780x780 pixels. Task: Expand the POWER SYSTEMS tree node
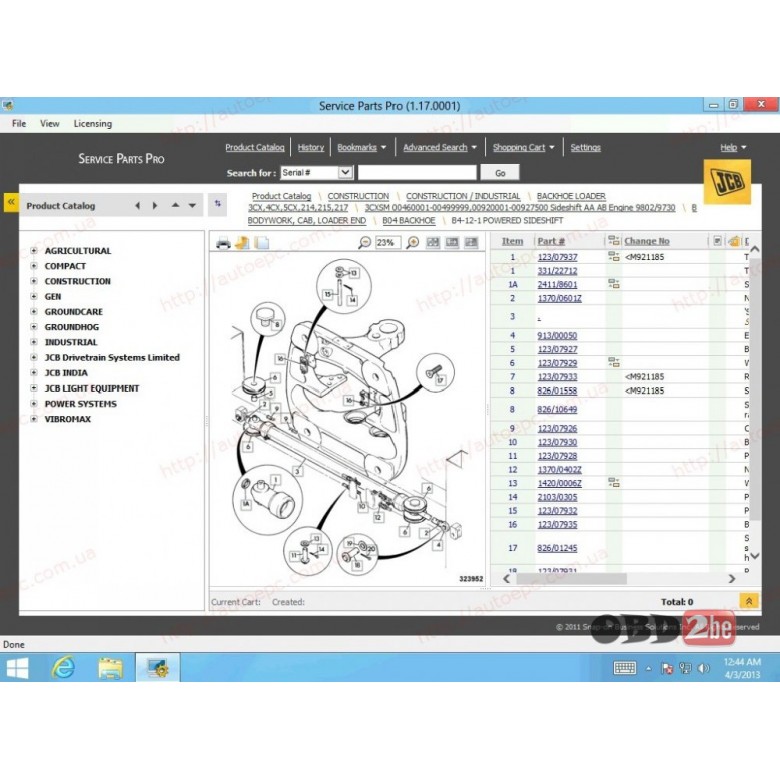(x=34, y=404)
